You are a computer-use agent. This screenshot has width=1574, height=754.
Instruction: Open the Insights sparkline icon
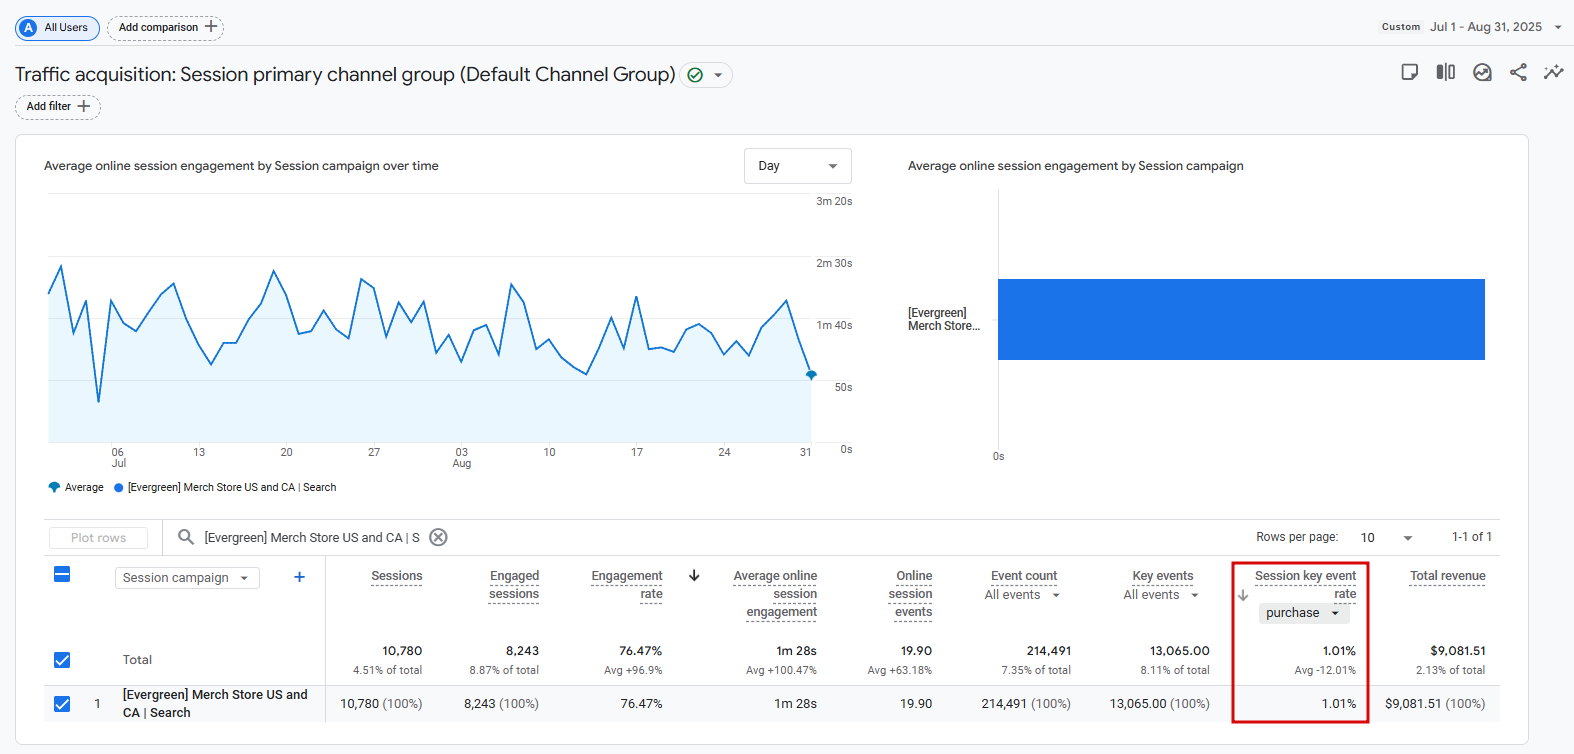[x=1553, y=72]
